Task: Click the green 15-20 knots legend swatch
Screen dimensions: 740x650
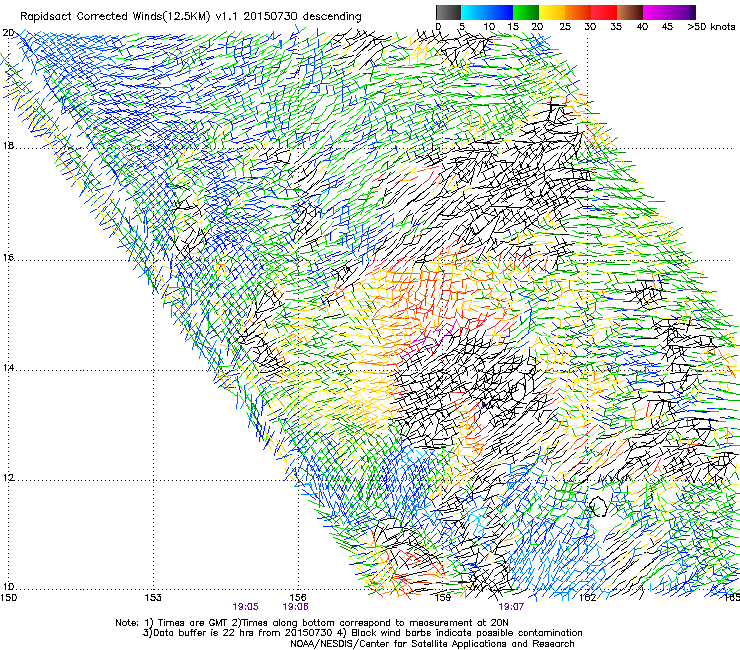Action: tap(526, 12)
